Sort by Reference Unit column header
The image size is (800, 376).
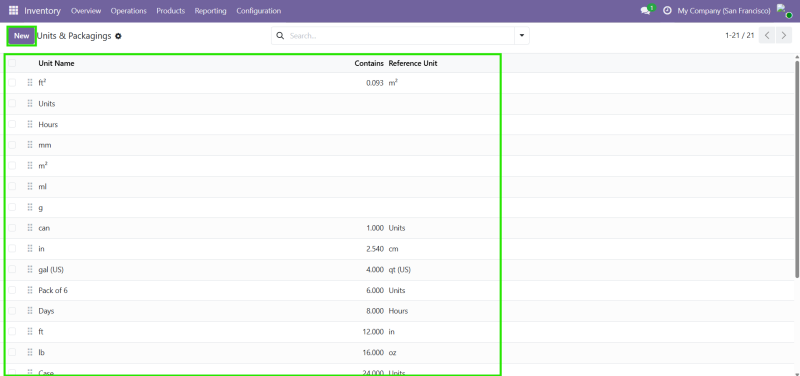tap(413, 63)
